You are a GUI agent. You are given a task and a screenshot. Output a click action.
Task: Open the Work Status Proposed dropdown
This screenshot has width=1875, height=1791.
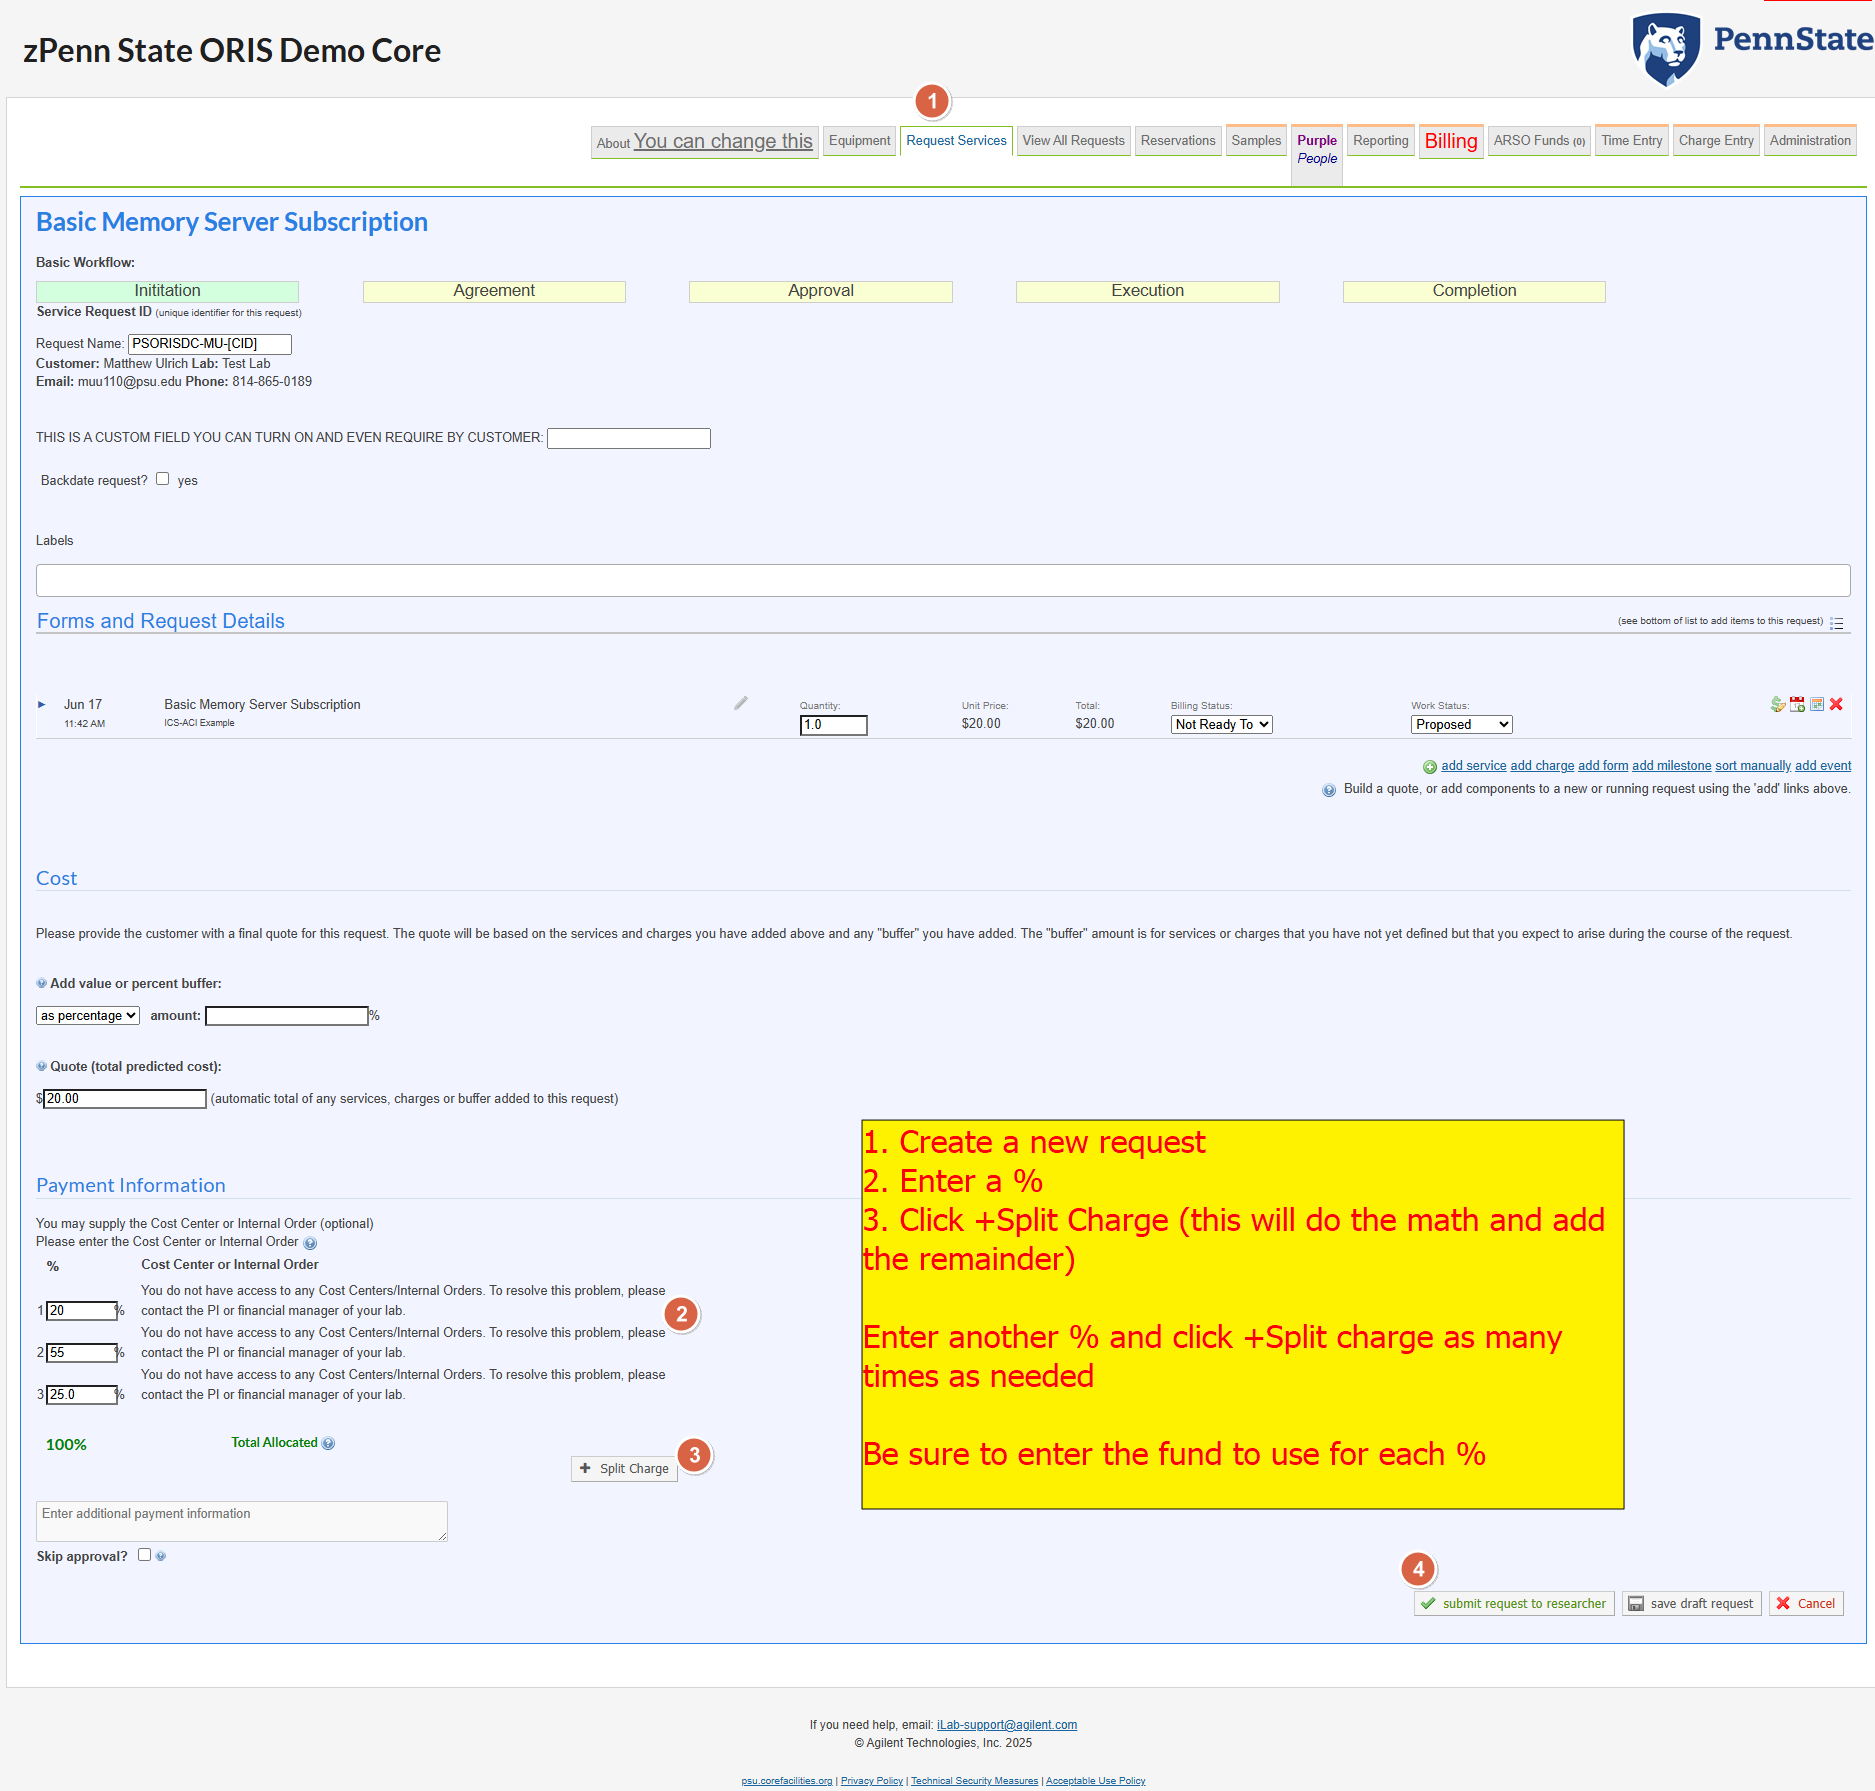[x=1461, y=724]
